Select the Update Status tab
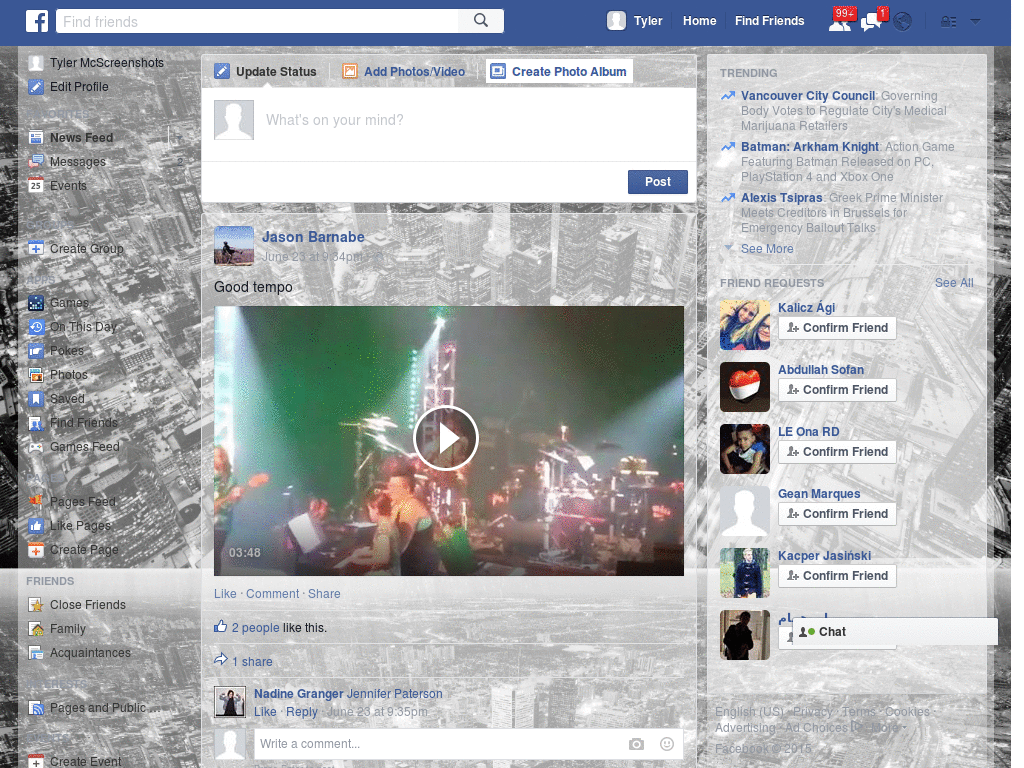 point(266,71)
